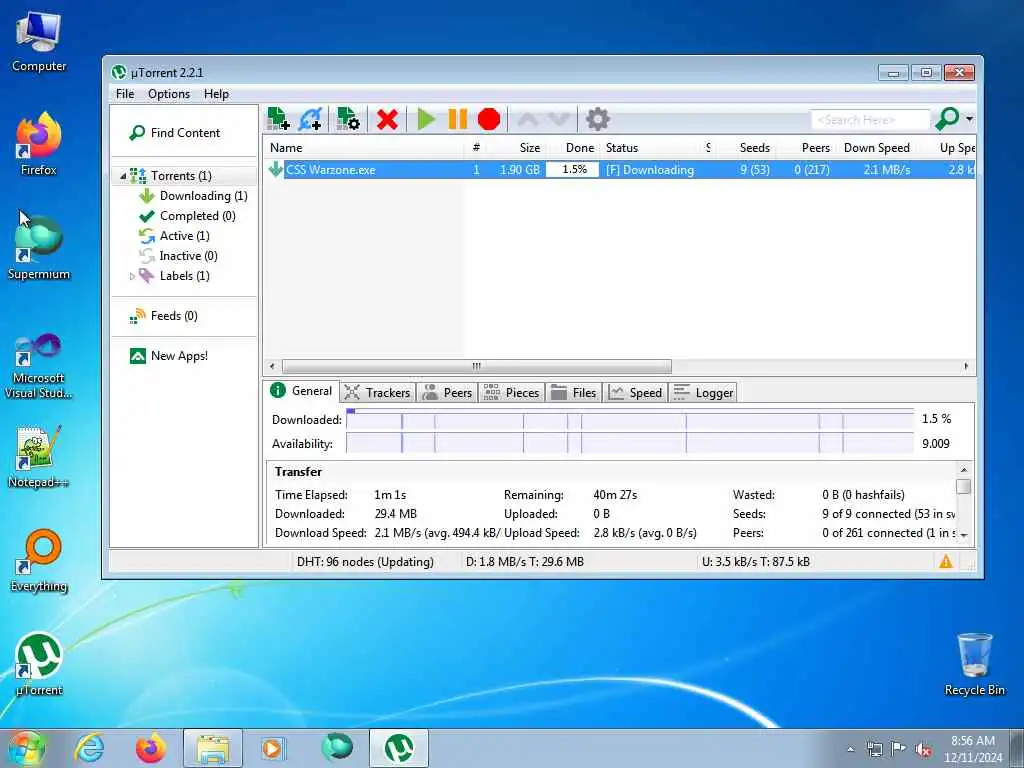Screen dimensions: 1024x768
Task: Click the Add Torrent from URL icon
Action: [x=310, y=119]
